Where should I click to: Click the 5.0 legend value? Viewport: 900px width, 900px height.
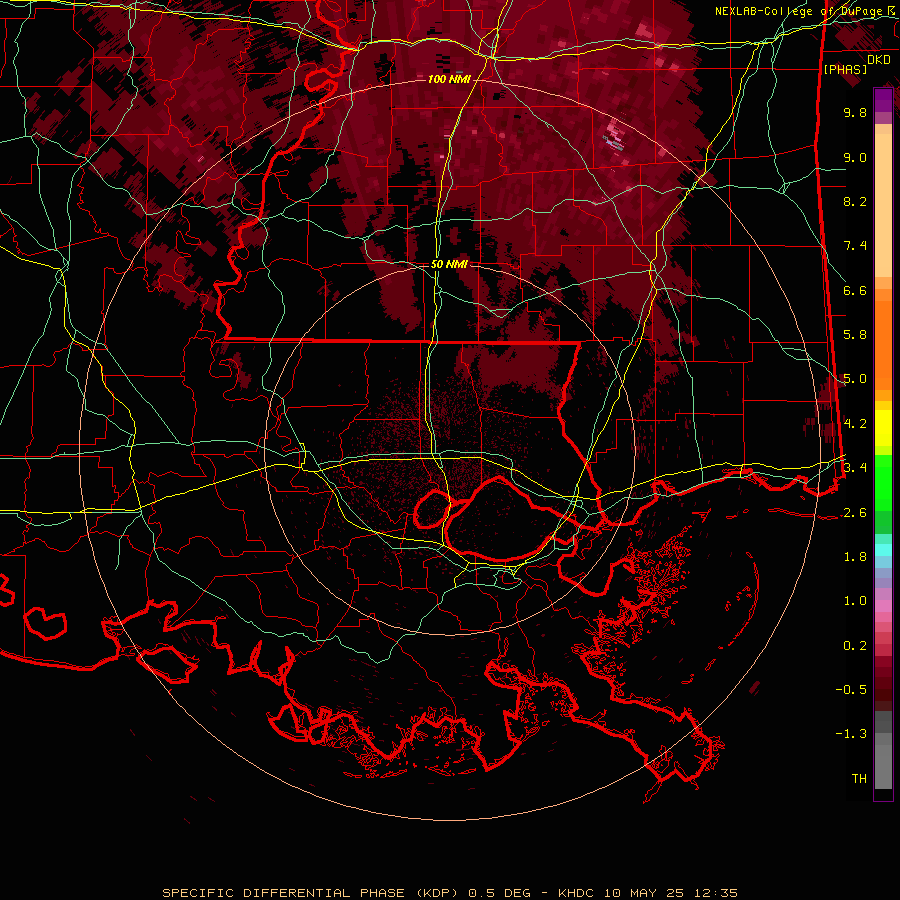(855, 379)
